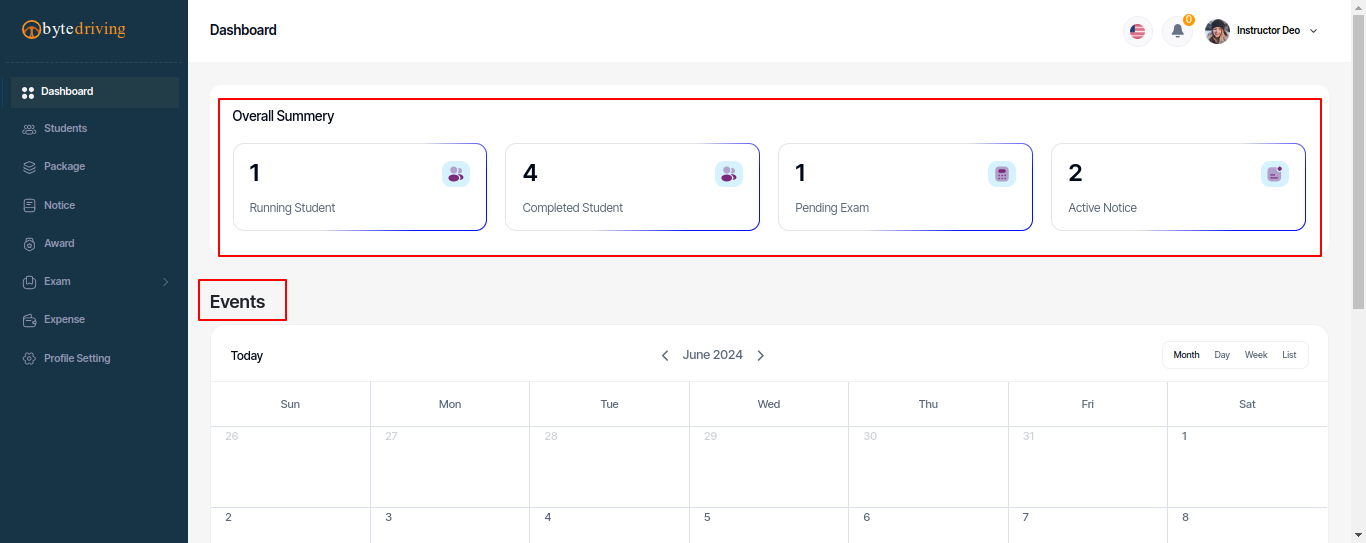Expand the Exam submenu arrow
The width and height of the screenshot is (1366, 543).
pos(166,282)
